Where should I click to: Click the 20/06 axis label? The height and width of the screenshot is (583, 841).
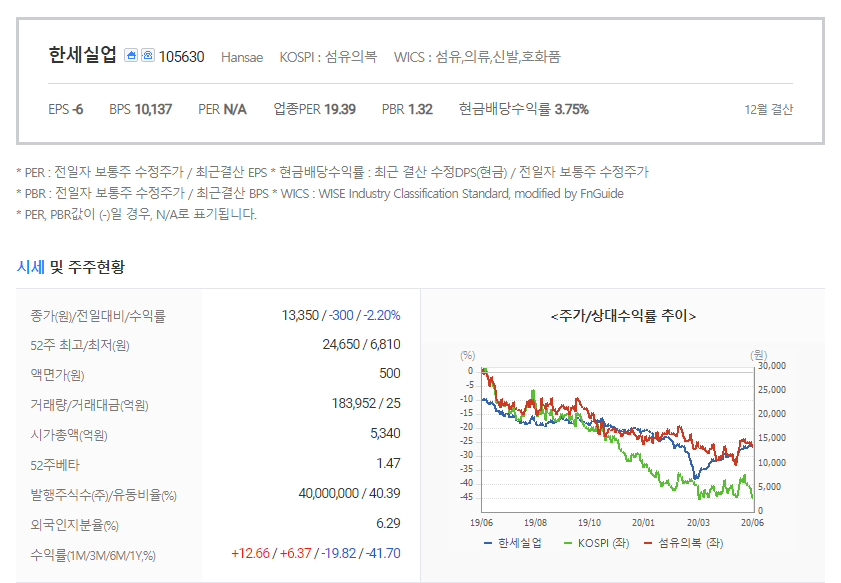(752, 522)
